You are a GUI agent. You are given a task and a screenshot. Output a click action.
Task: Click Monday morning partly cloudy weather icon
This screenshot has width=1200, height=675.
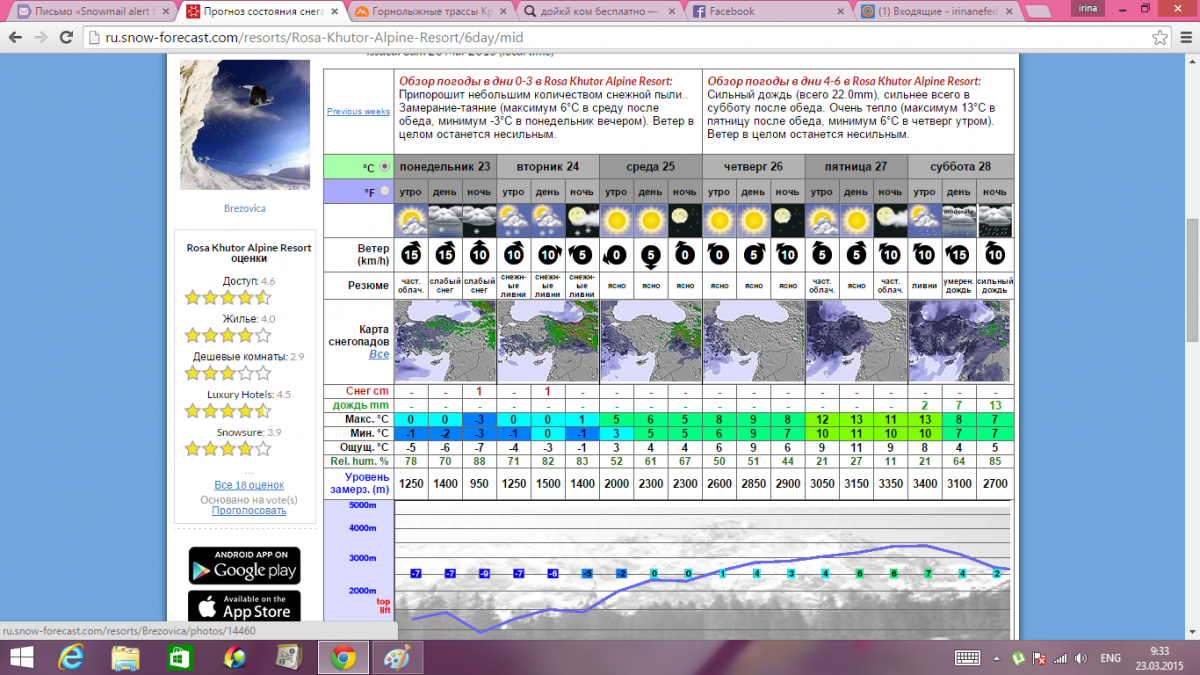tap(411, 220)
